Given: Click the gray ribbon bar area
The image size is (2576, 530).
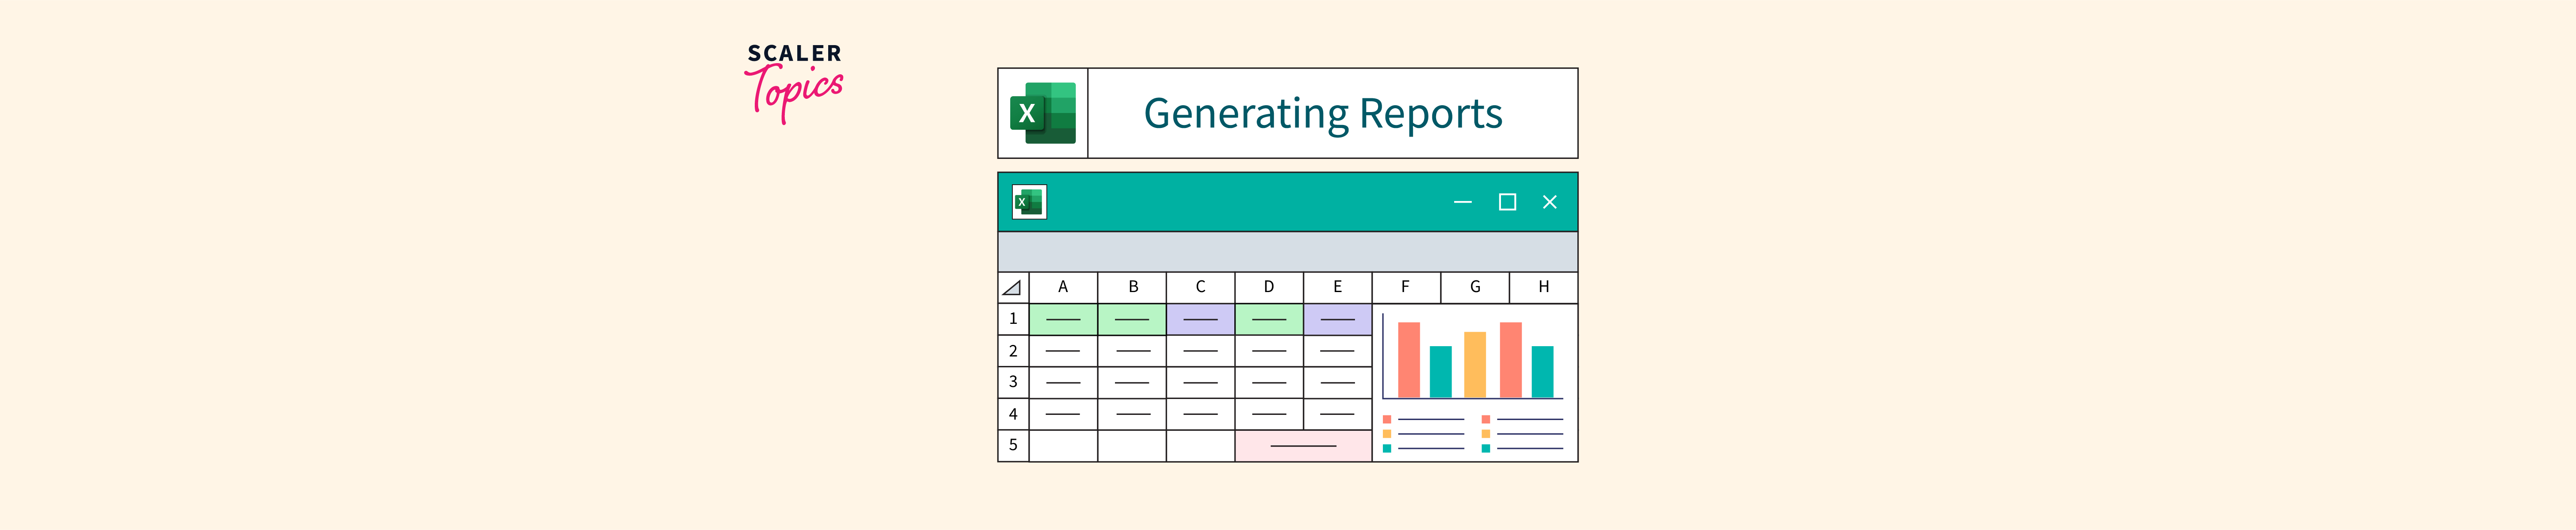Looking at the screenshot, I should tap(1287, 252).
